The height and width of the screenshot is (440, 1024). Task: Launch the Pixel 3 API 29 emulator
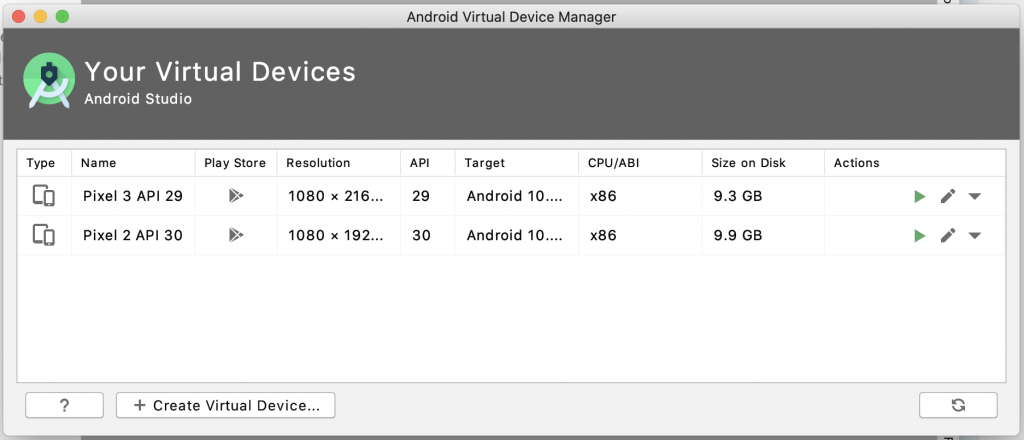pos(920,196)
